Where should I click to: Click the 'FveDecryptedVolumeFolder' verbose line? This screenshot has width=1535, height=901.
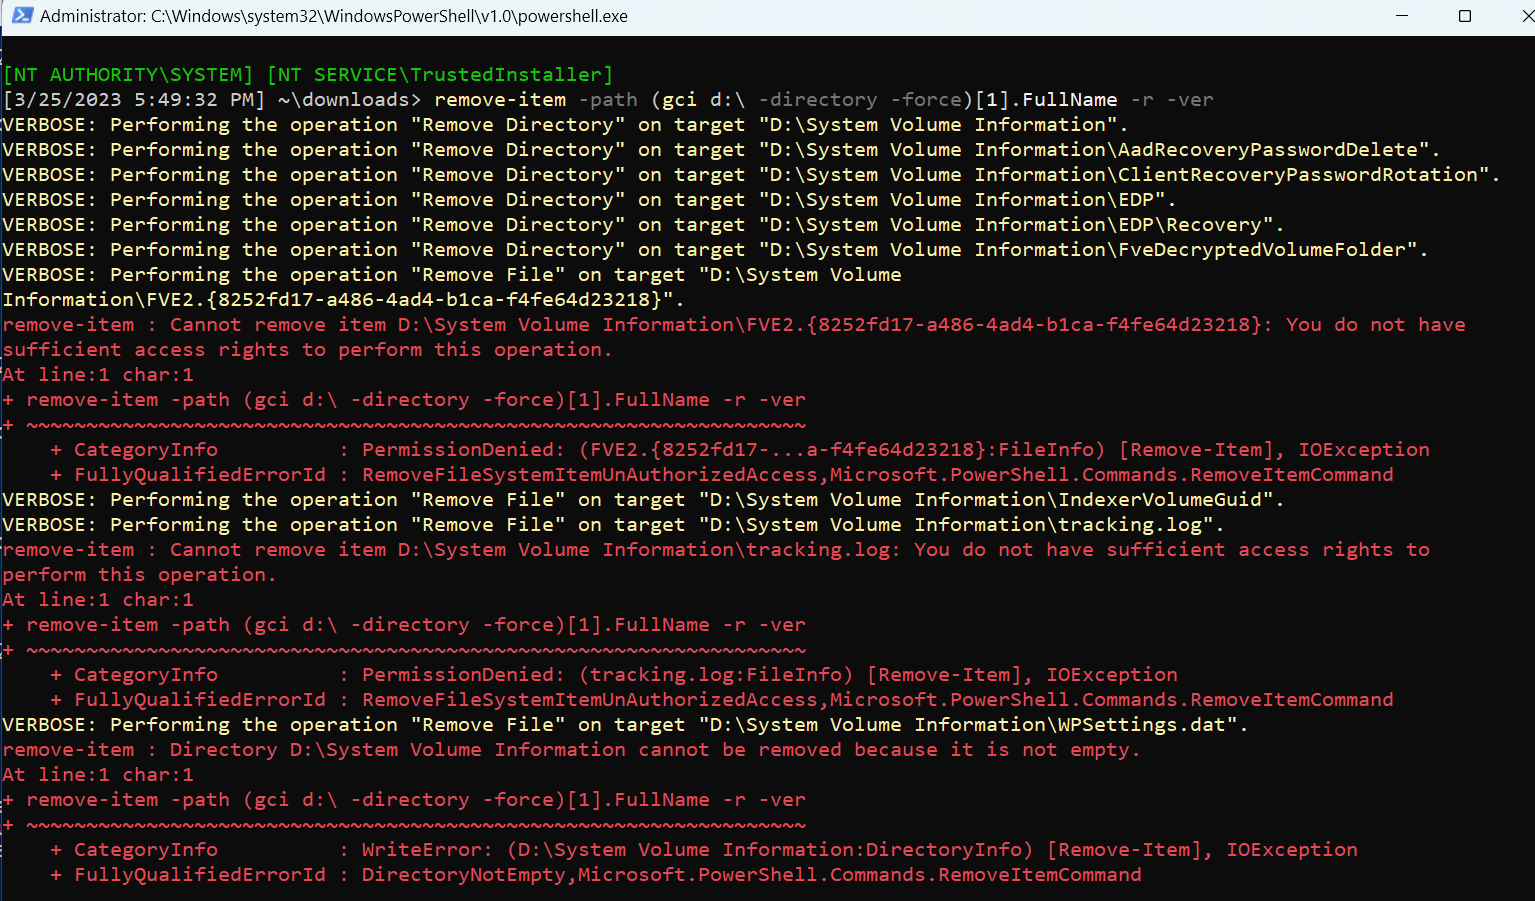point(715,250)
